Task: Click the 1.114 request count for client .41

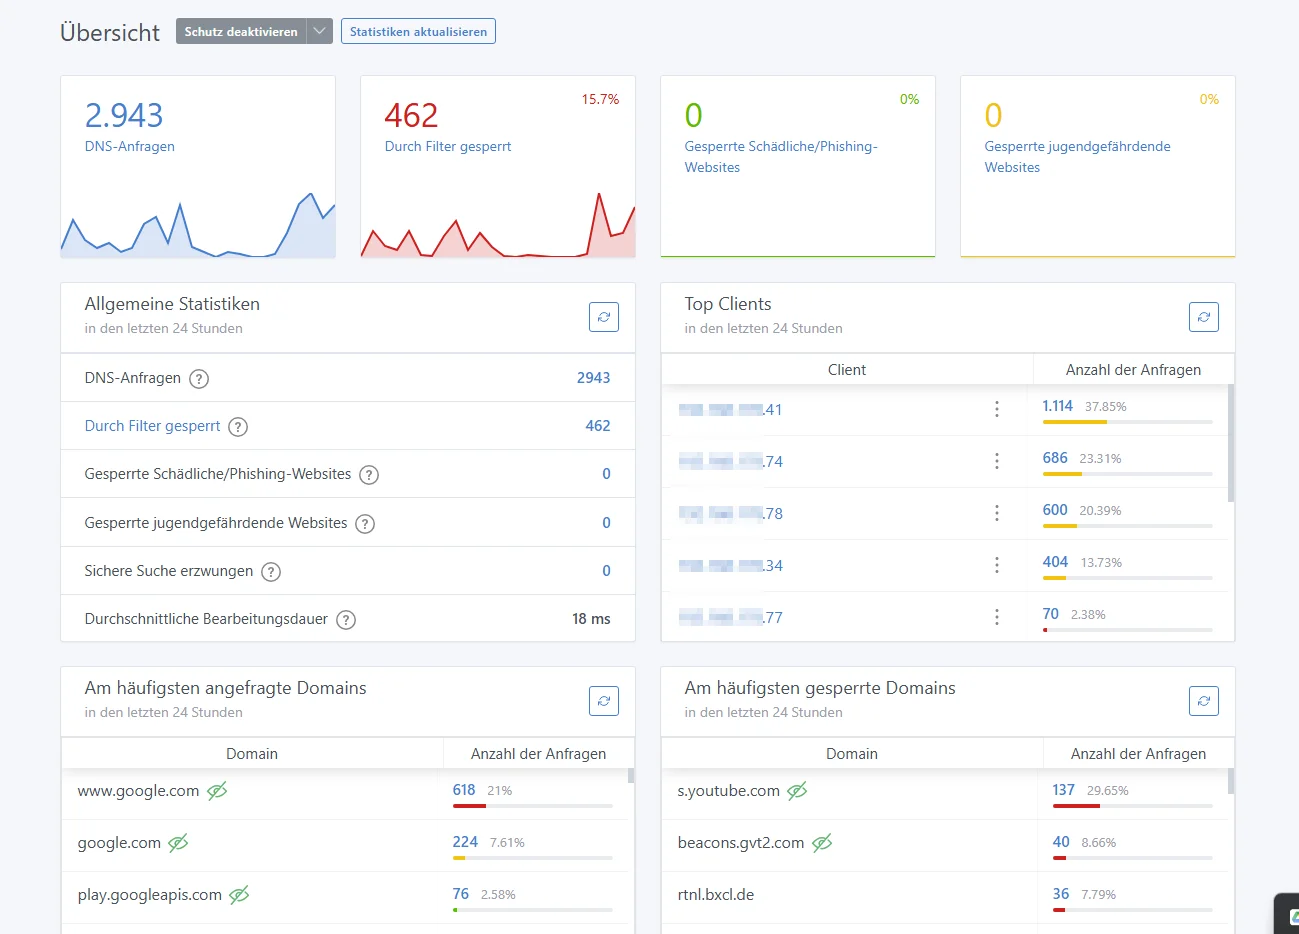Action: click(1057, 406)
